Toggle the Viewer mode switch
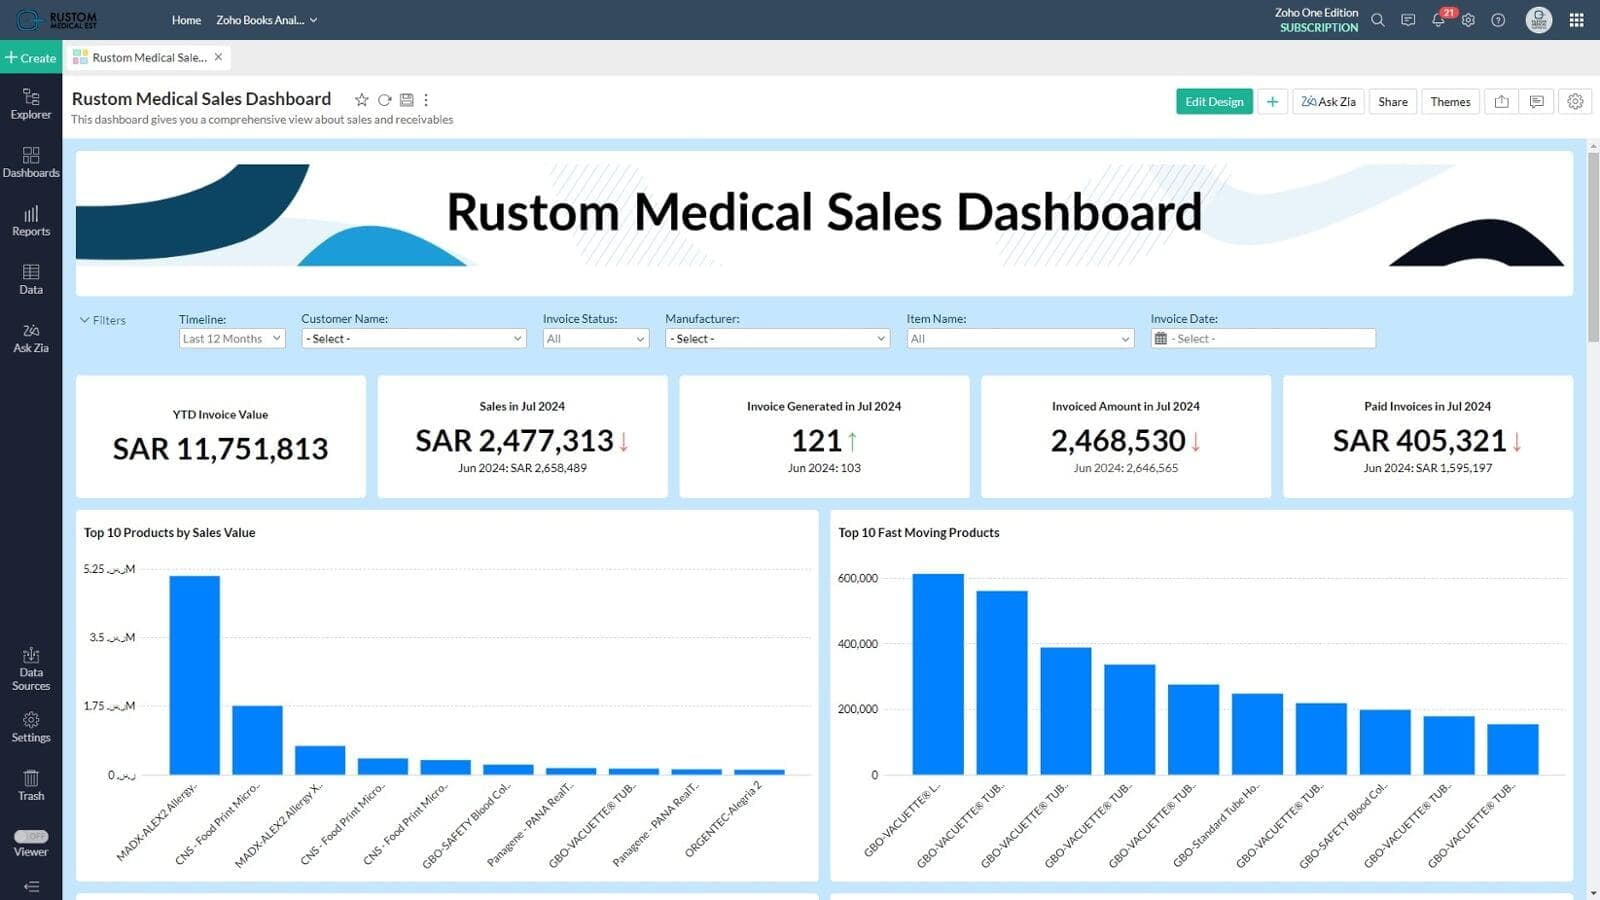The height and width of the screenshot is (900, 1600). 31,836
